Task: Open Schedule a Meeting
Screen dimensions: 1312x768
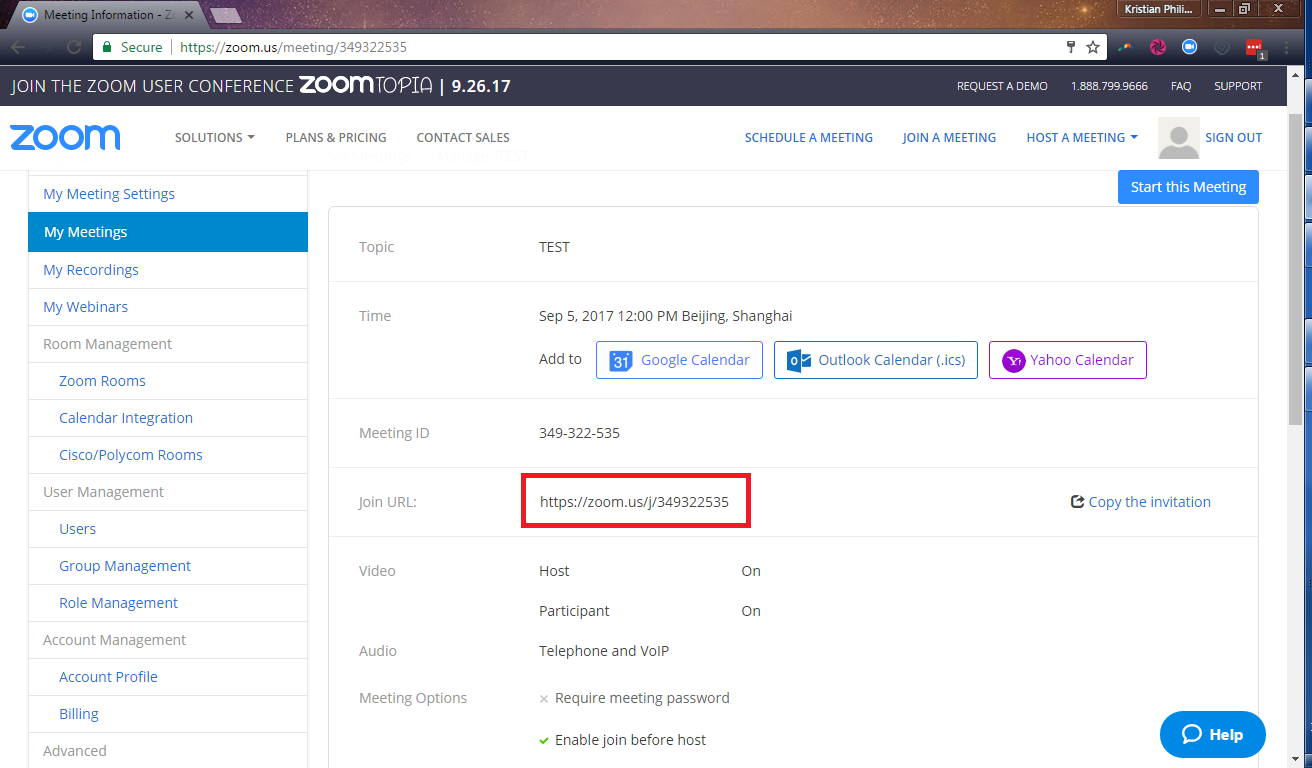Action: tap(809, 138)
